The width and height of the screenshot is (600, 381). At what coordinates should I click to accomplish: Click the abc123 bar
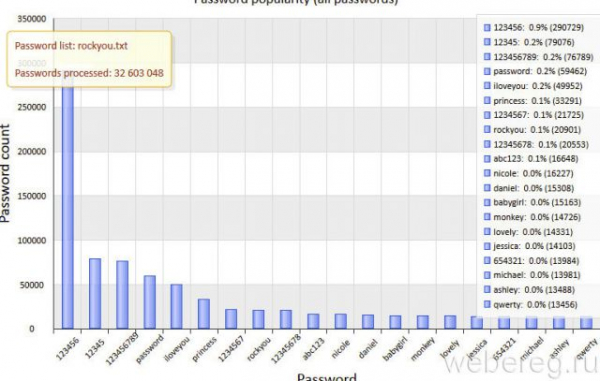313,321
